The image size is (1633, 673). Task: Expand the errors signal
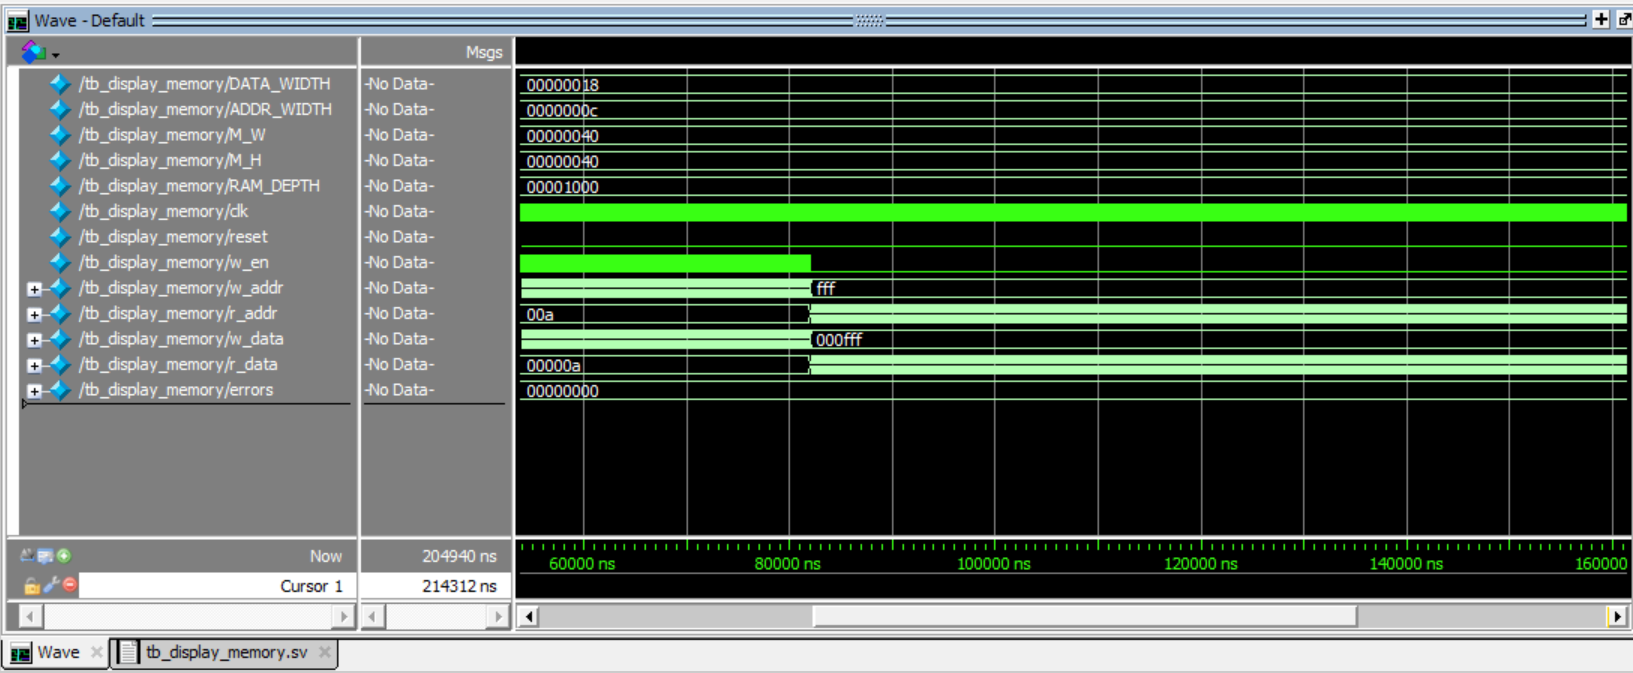[x=34, y=391]
